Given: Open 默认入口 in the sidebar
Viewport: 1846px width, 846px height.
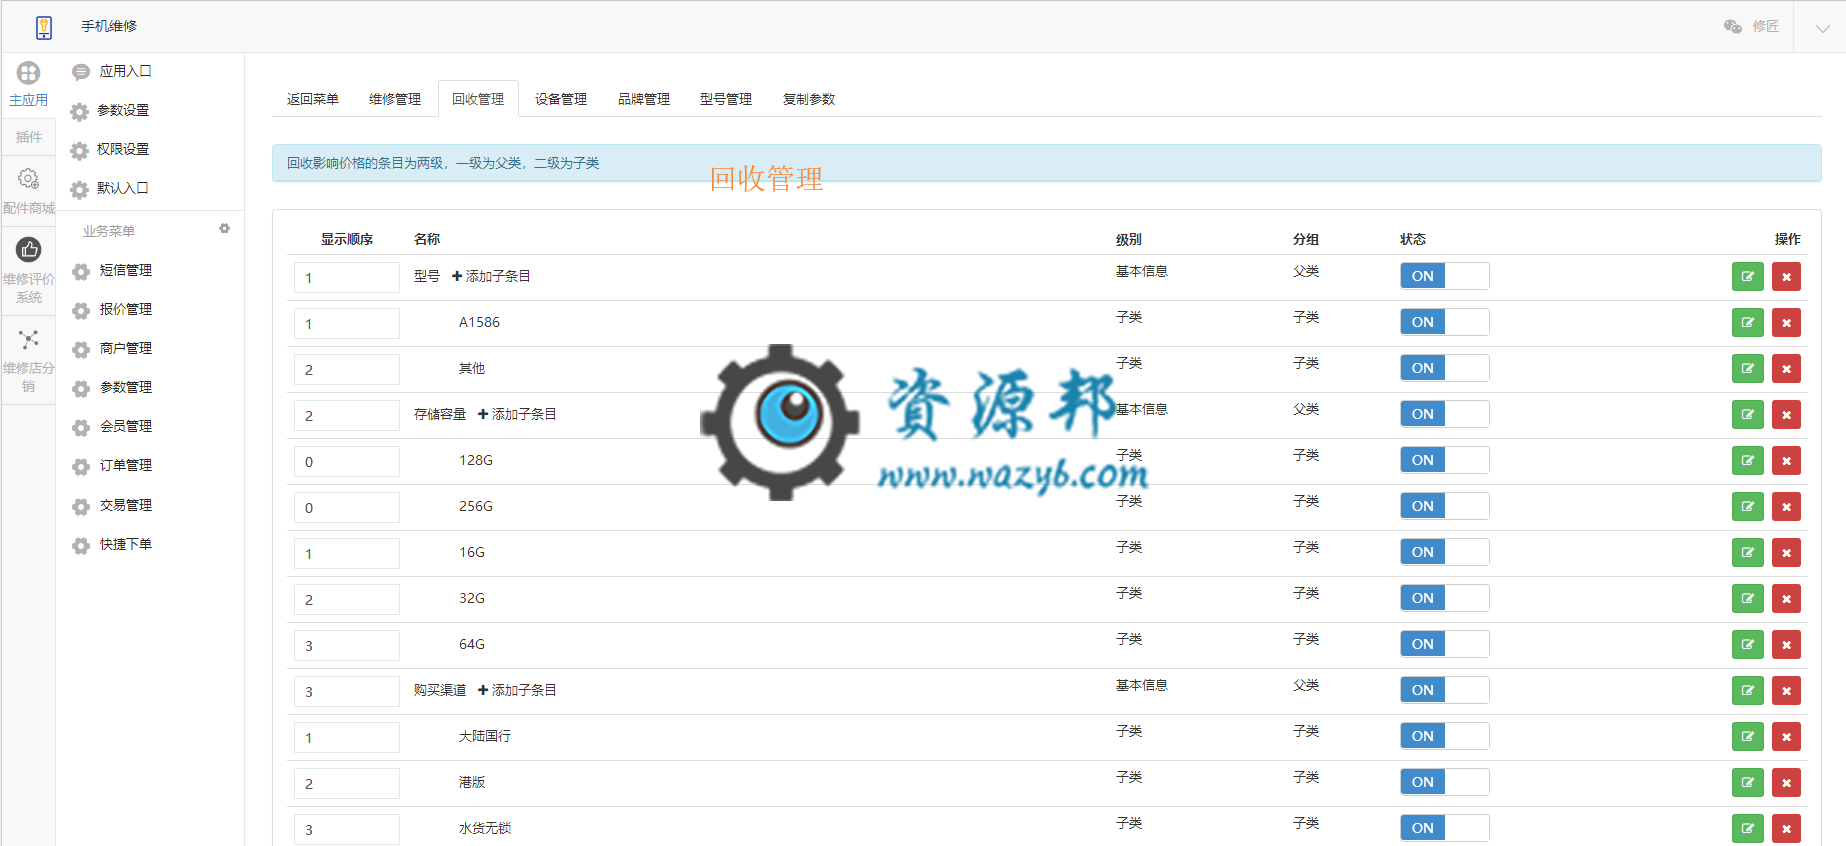Looking at the screenshot, I should (x=123, y=188).
